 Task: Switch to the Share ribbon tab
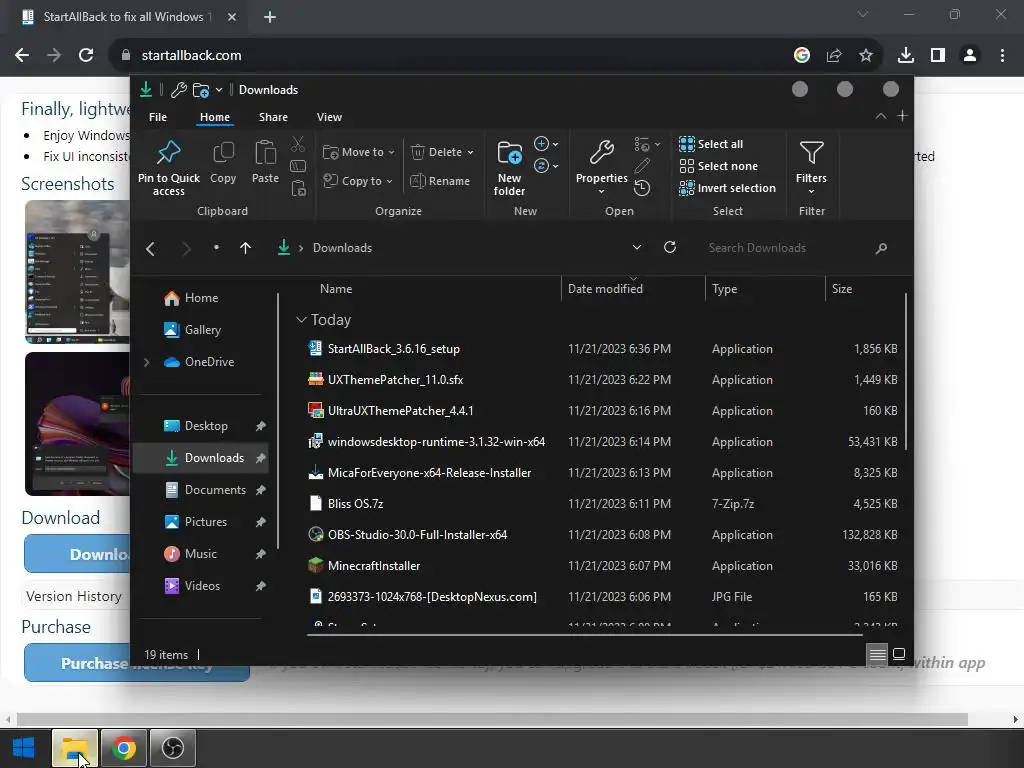pyautogui.click(x=273, y=117)
